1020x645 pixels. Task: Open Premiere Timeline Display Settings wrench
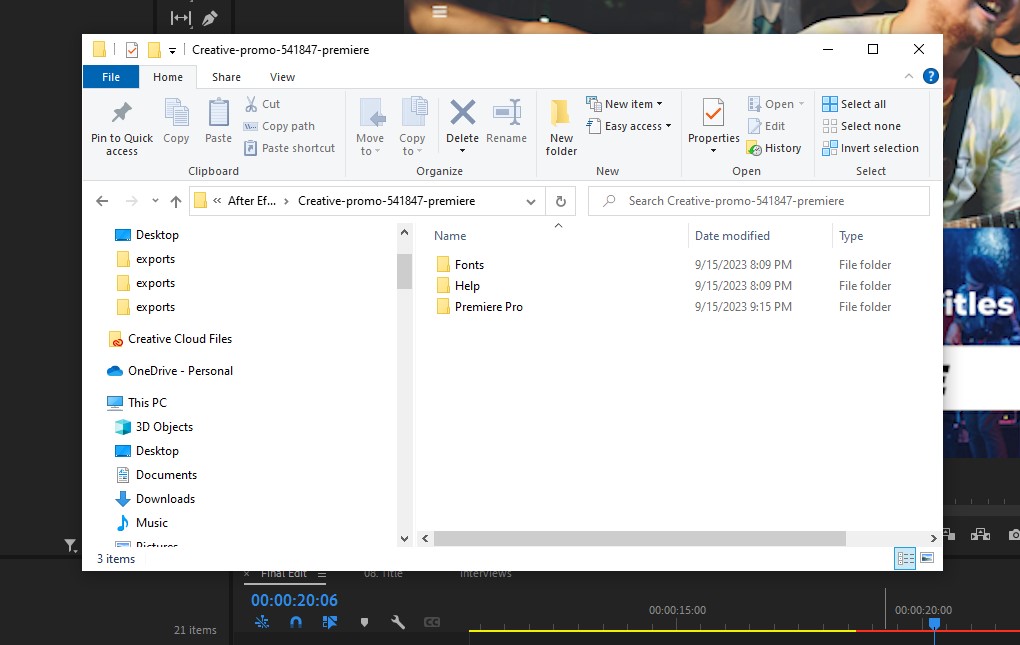pyautogui.click(x=398, y=622)
